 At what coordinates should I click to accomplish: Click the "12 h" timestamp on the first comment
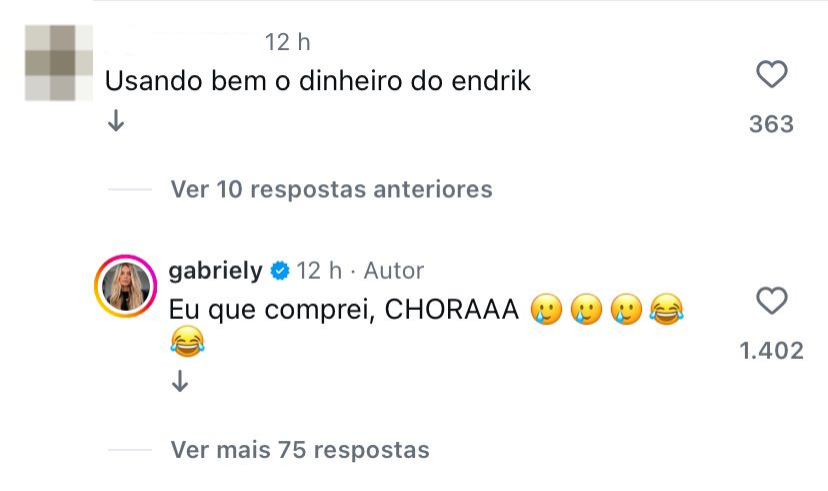point(288,43)
